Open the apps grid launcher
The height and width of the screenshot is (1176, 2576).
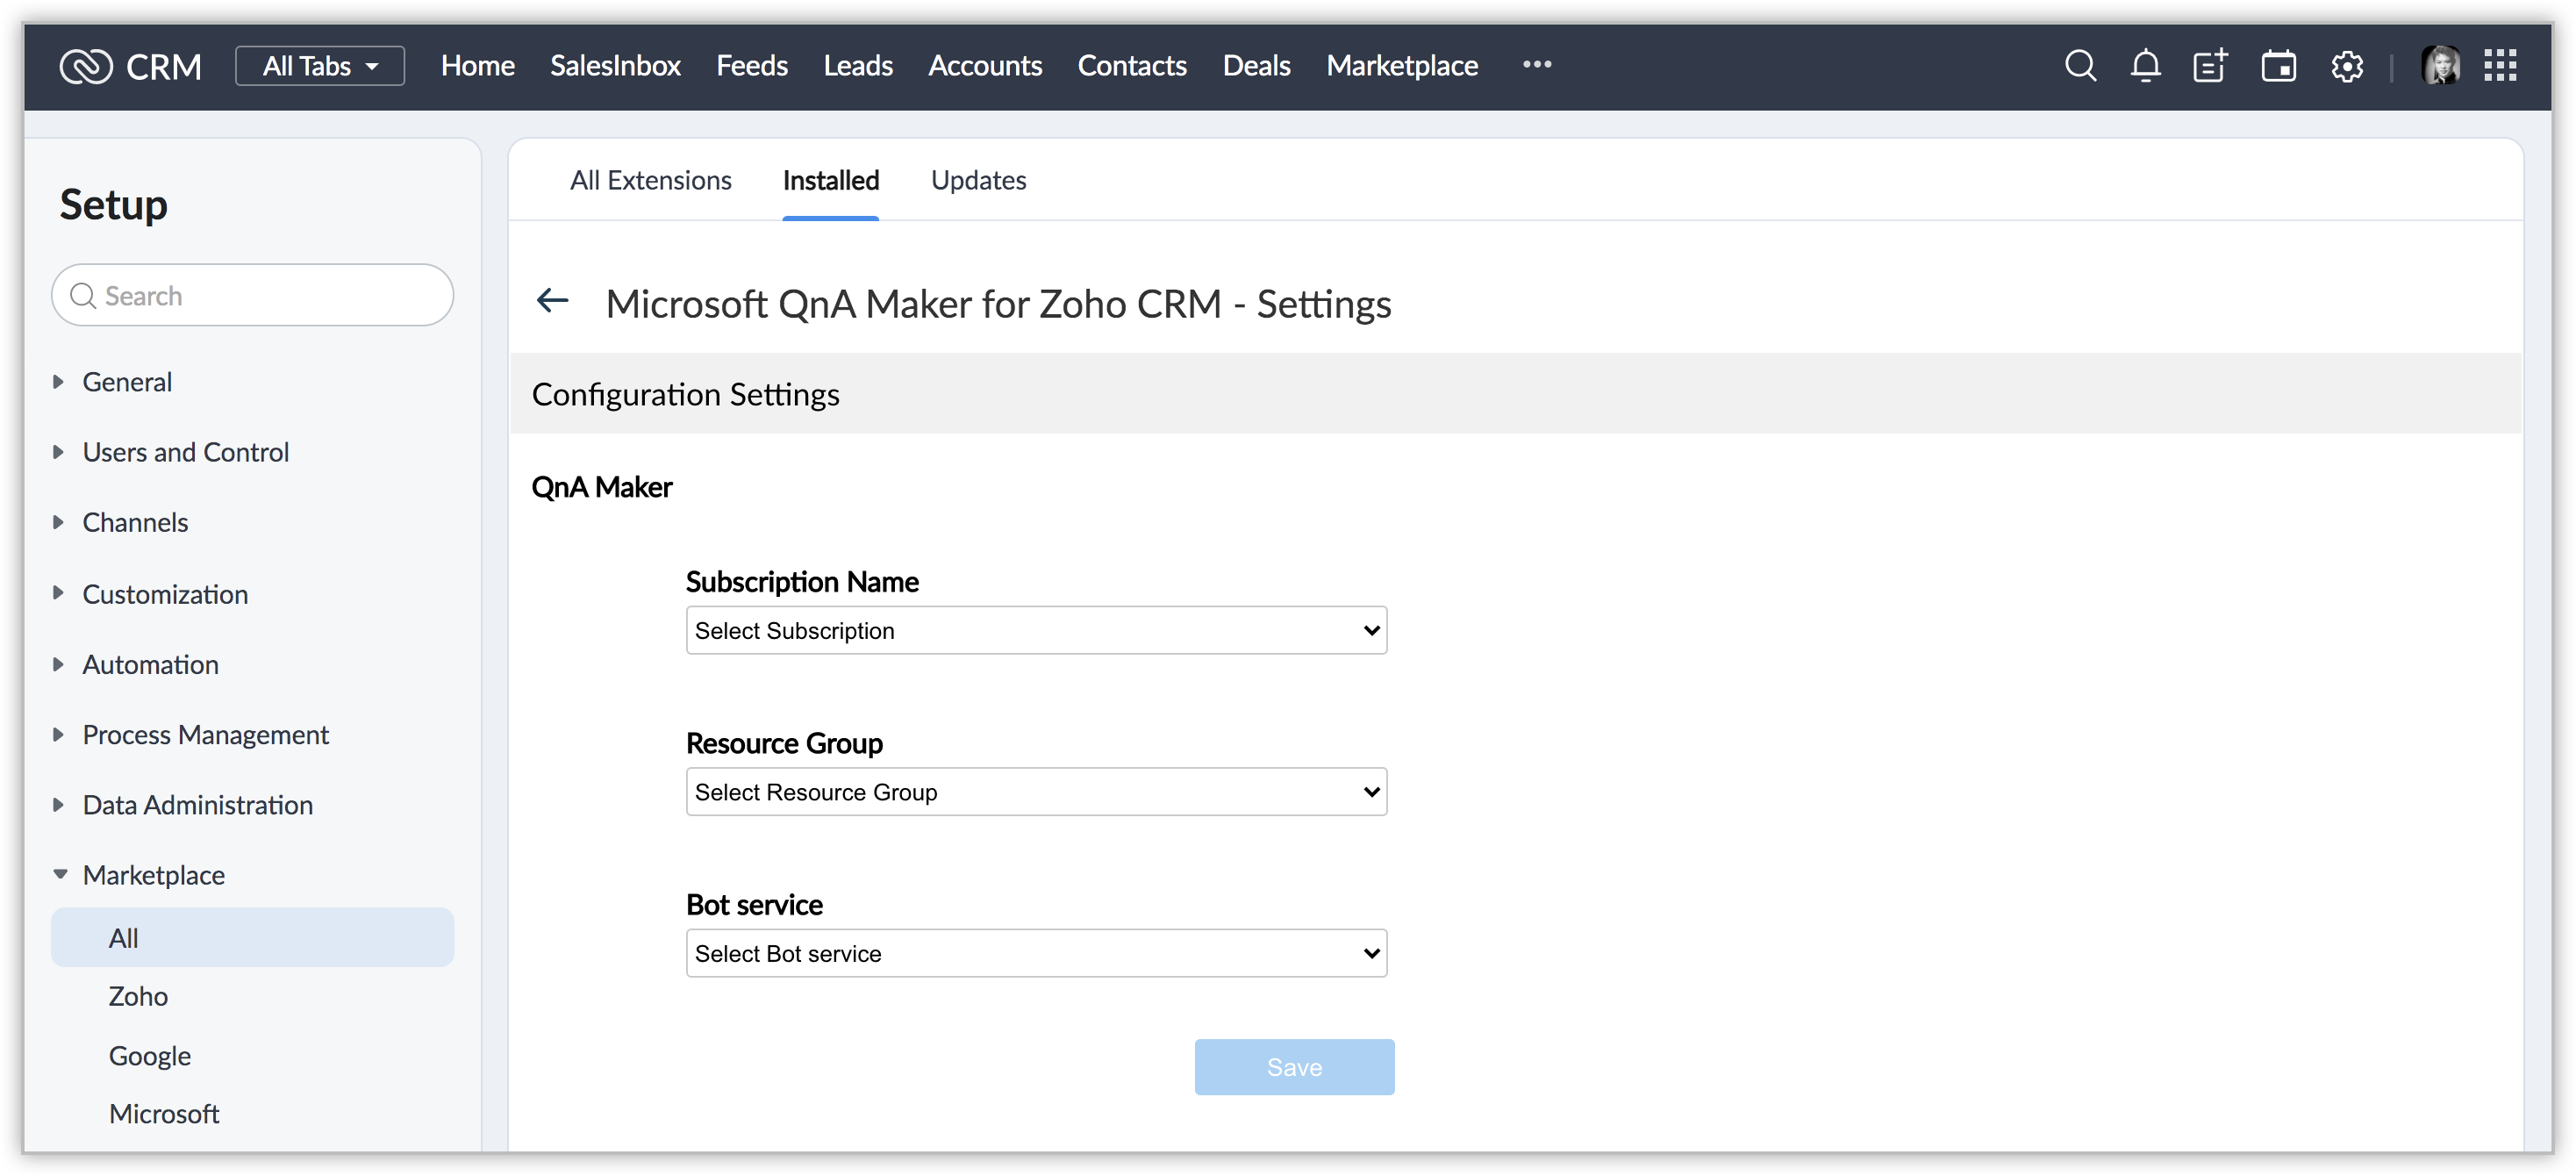(x=2500, y=66)
